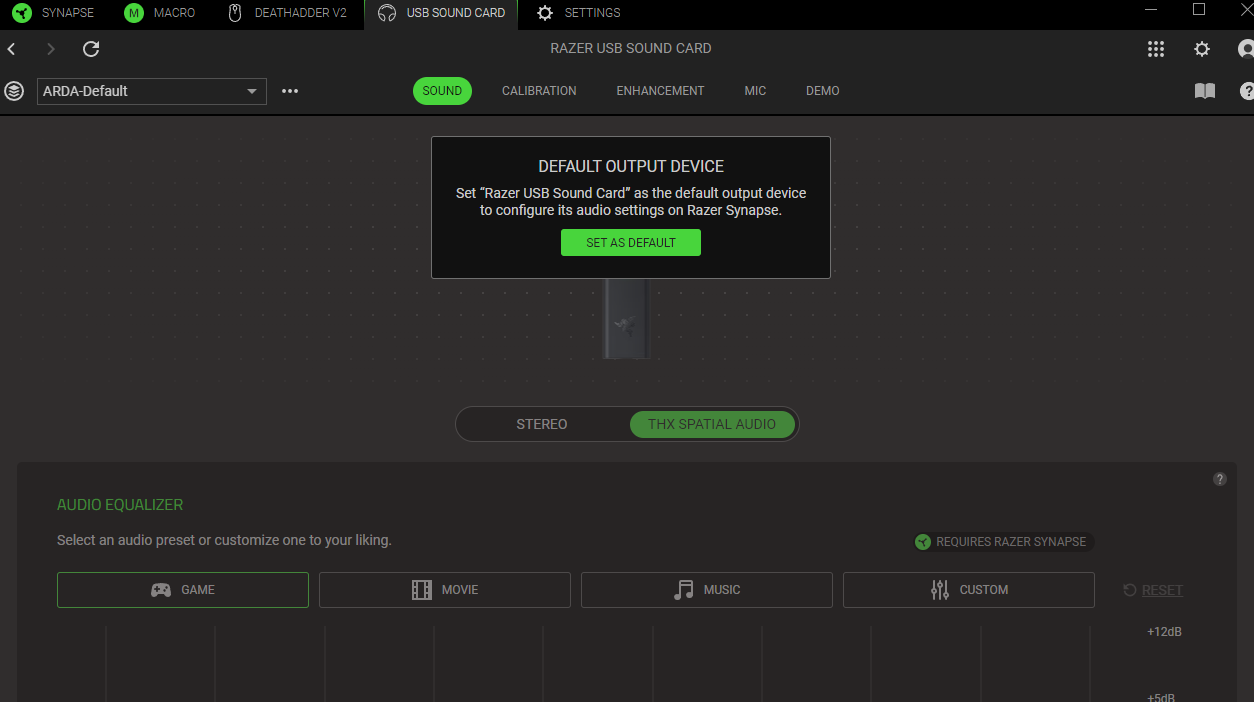Open the MIC section

pyautogui.click(x=755, y=91)
